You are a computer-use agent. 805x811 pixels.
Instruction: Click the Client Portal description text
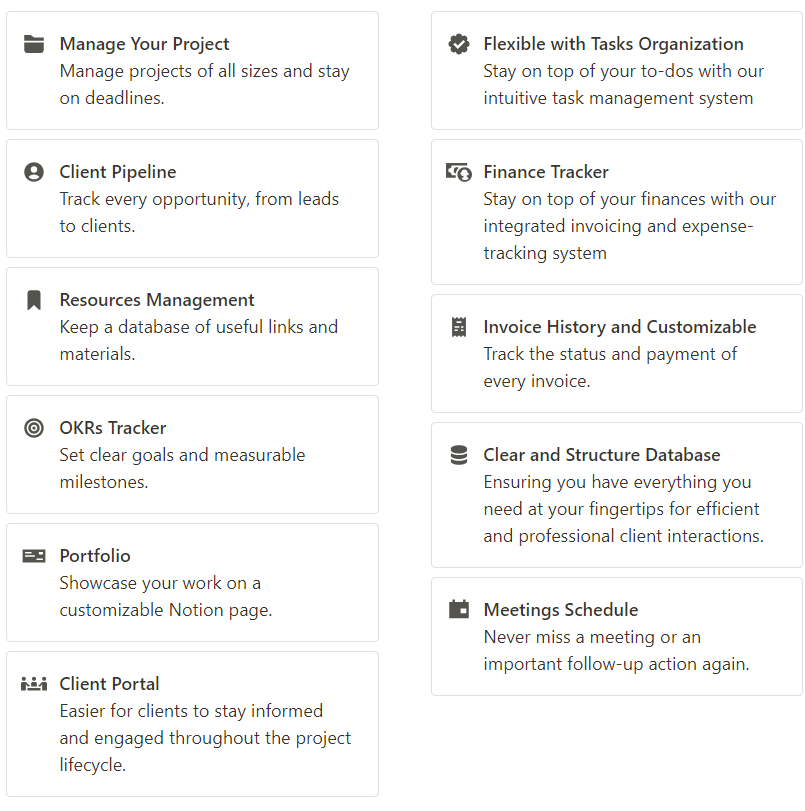click(205, 738)
